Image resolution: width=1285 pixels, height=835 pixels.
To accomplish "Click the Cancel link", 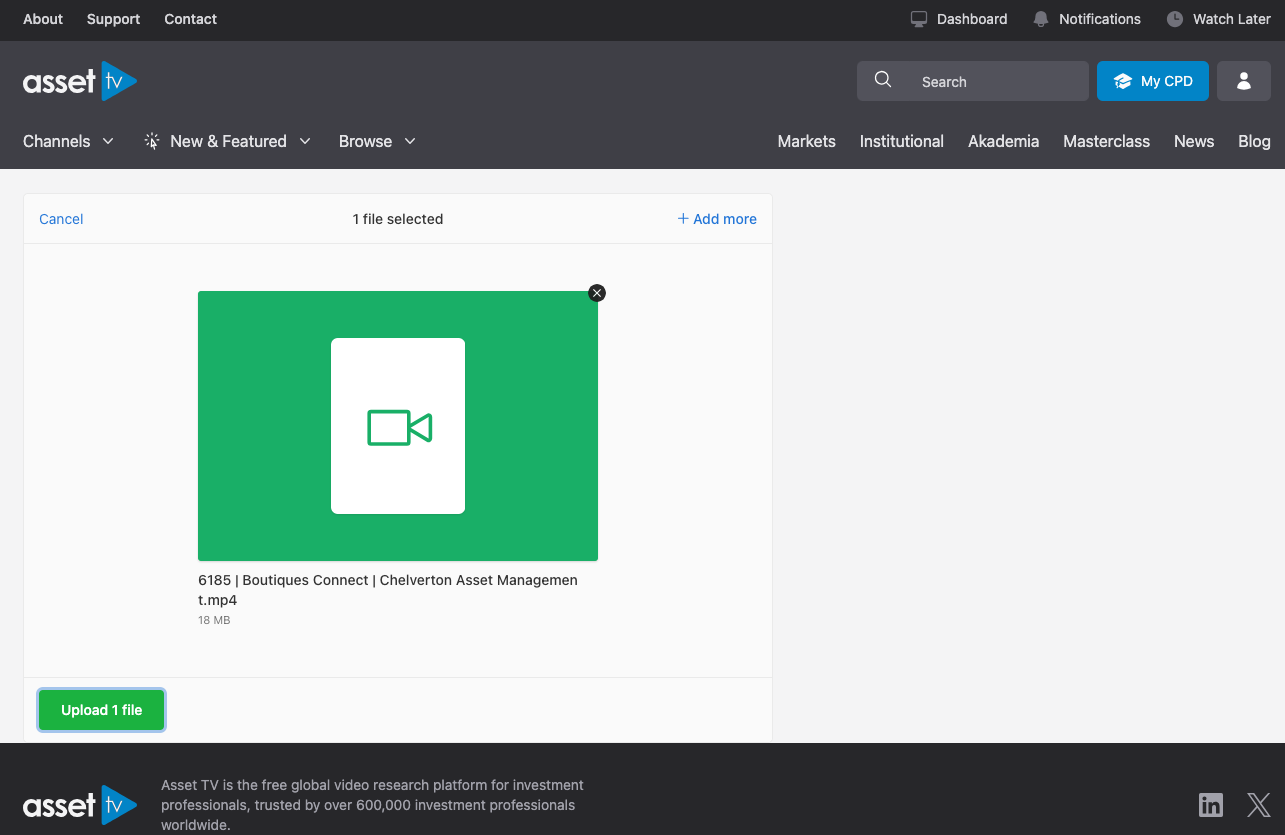I will [61, 219].
